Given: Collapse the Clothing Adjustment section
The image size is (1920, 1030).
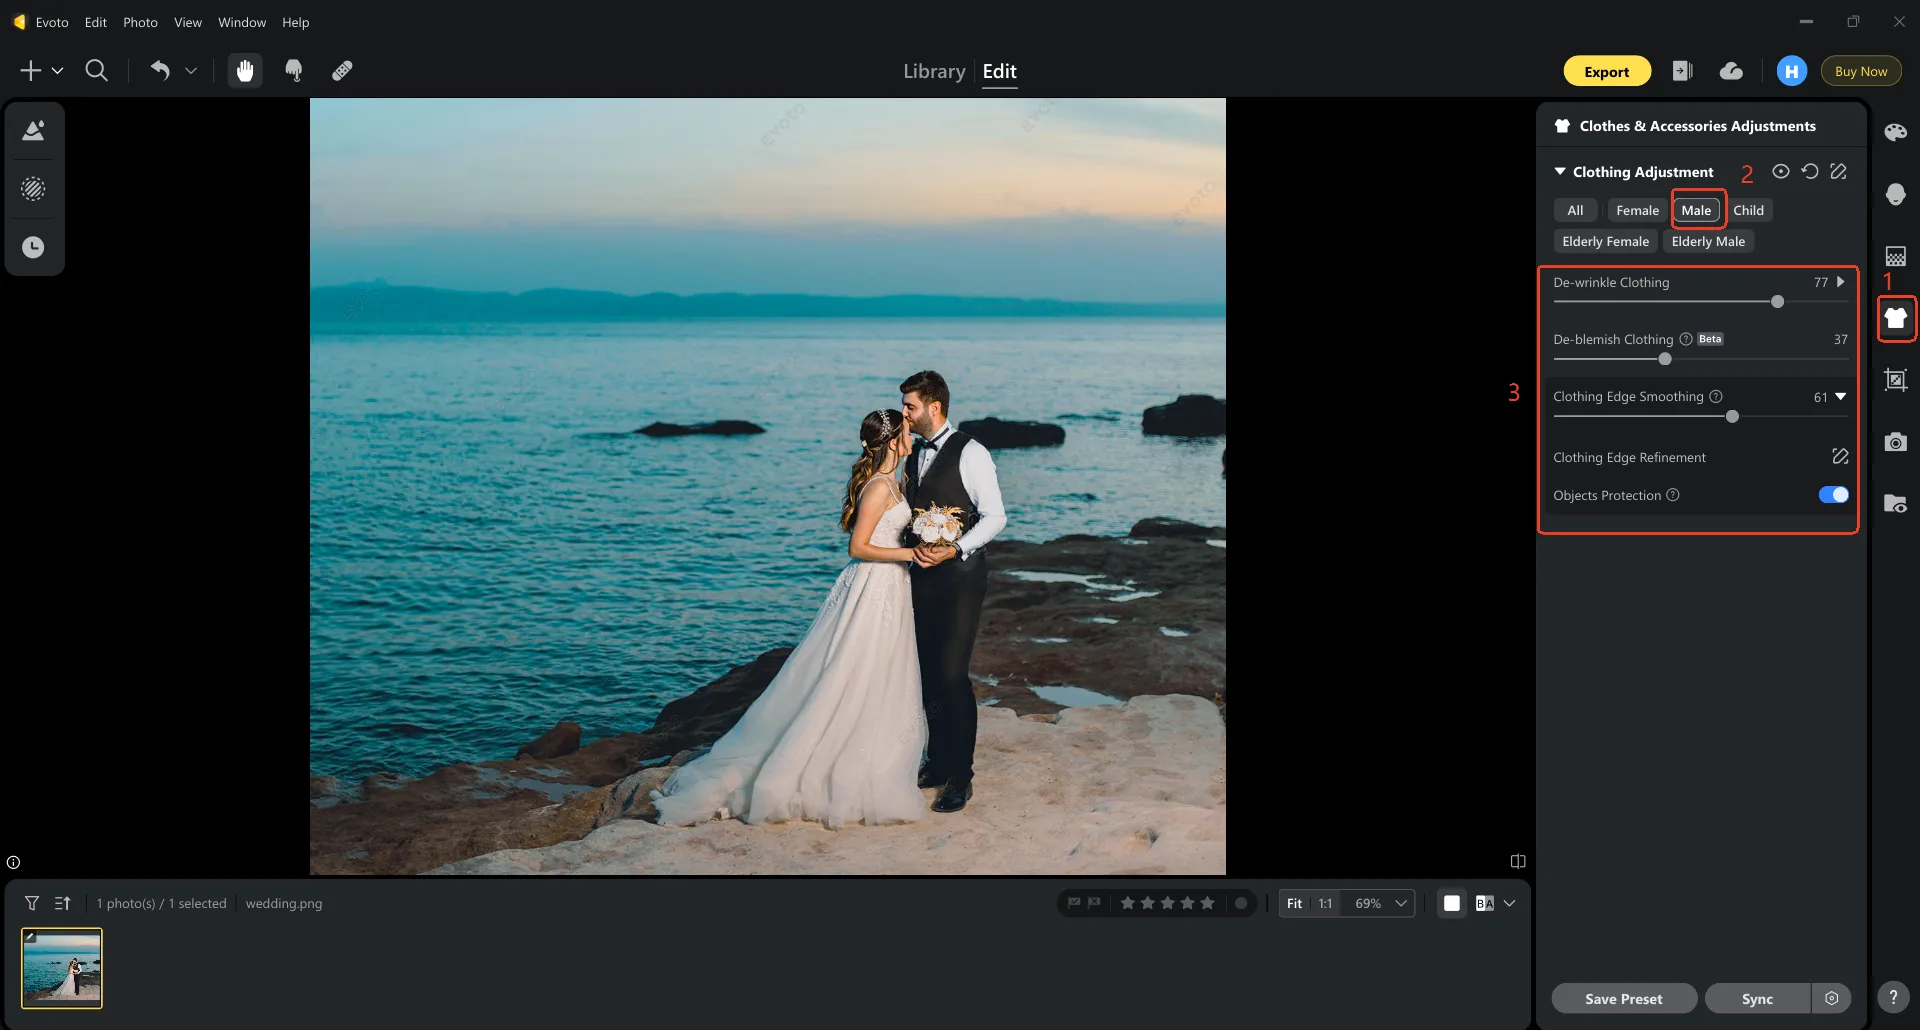Looking at the screenshot, I should click(x=1560, y=172).
